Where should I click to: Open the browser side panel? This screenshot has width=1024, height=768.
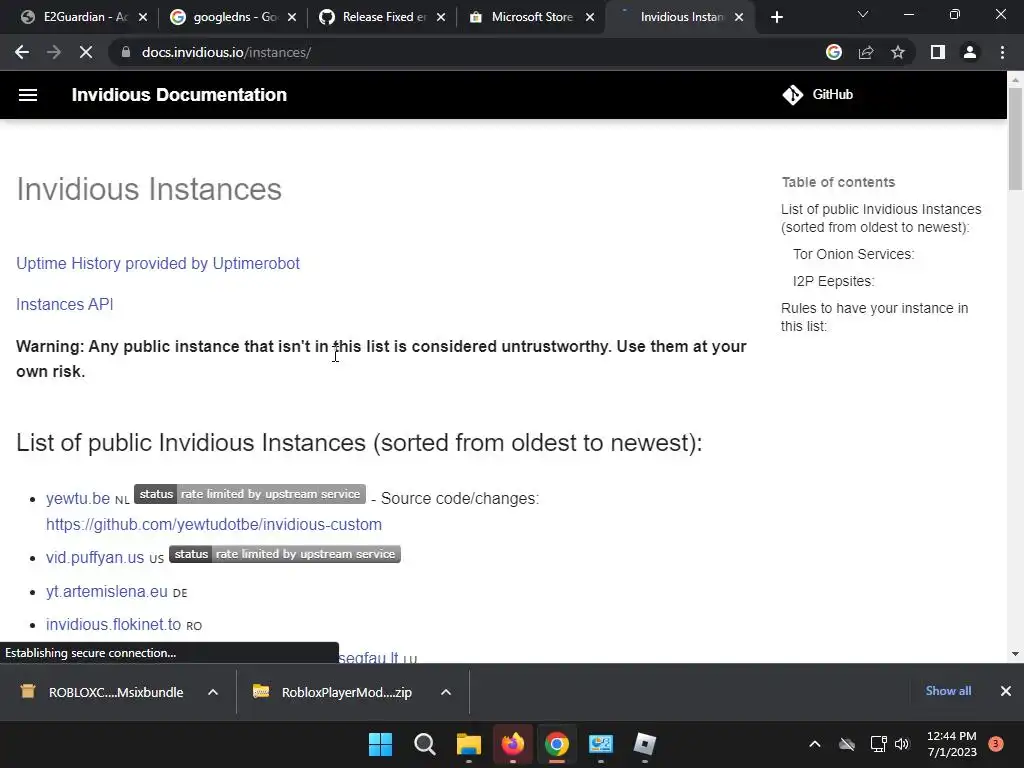(938, 52)
